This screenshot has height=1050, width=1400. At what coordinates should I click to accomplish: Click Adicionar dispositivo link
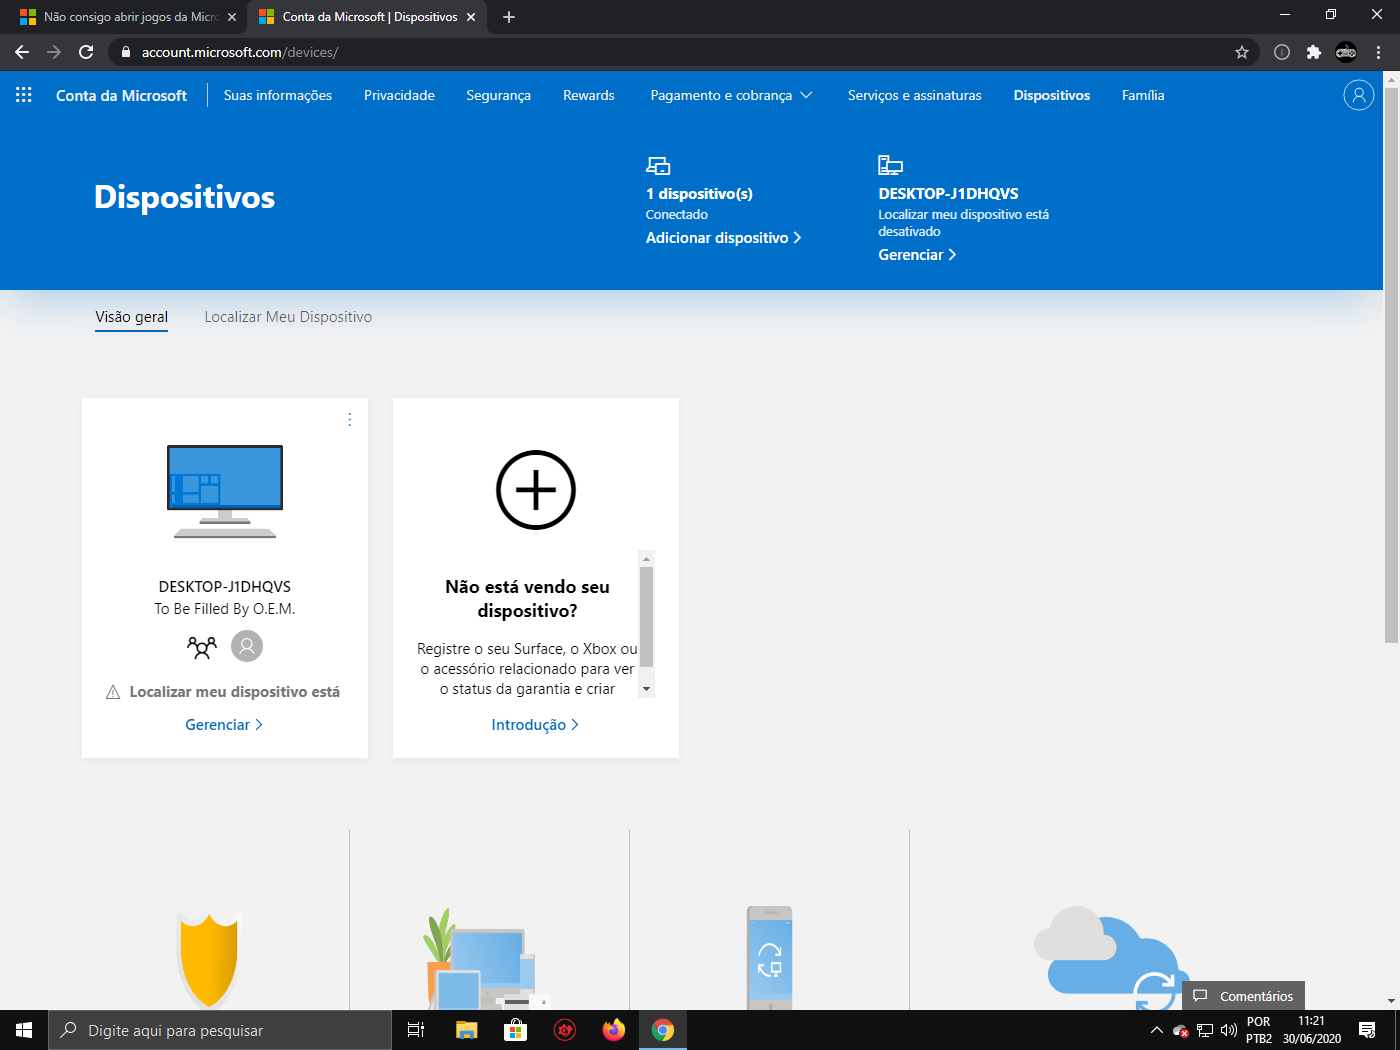click(723, 238)
